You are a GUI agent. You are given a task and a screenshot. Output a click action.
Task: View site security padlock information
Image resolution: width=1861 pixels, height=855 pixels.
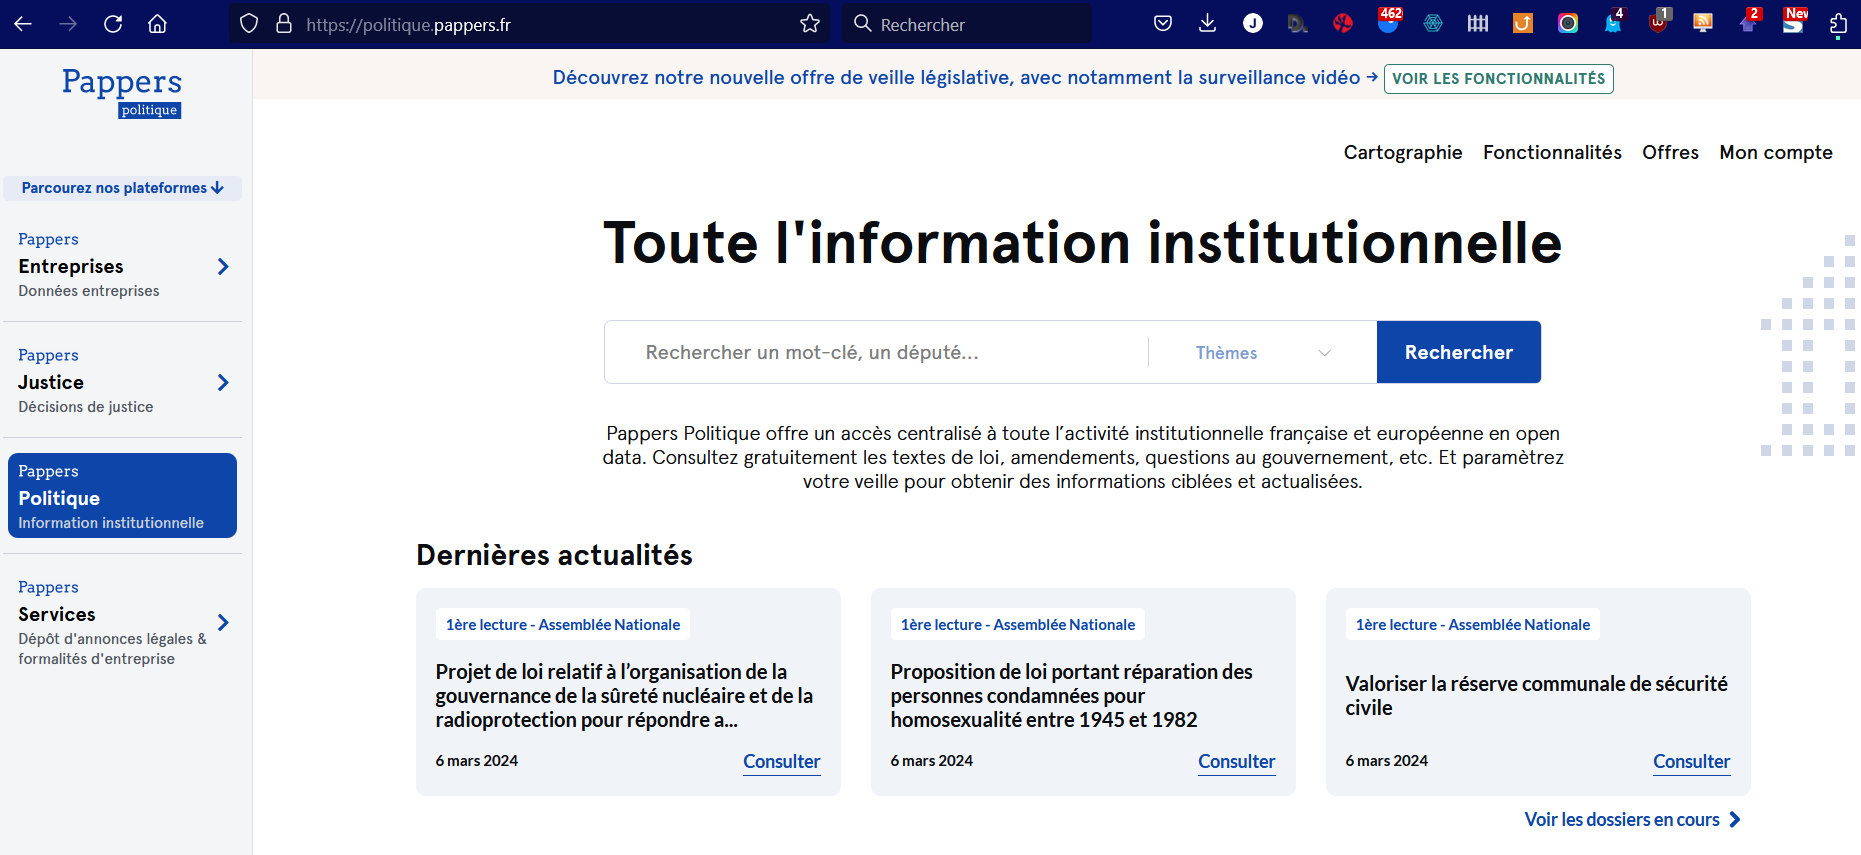click(x=284, y=24)
